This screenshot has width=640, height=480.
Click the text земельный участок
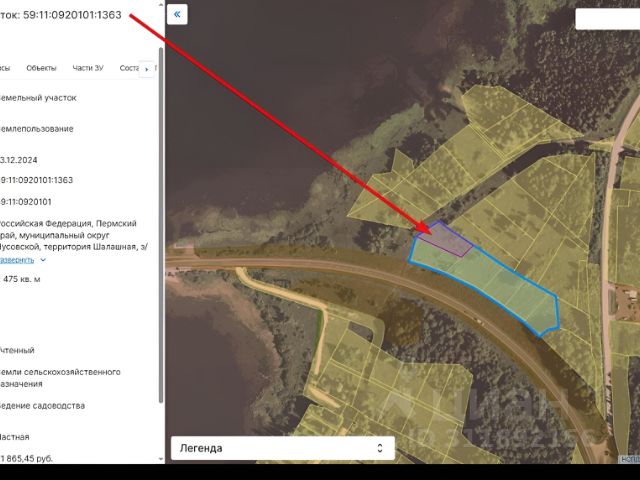(38, 98)
